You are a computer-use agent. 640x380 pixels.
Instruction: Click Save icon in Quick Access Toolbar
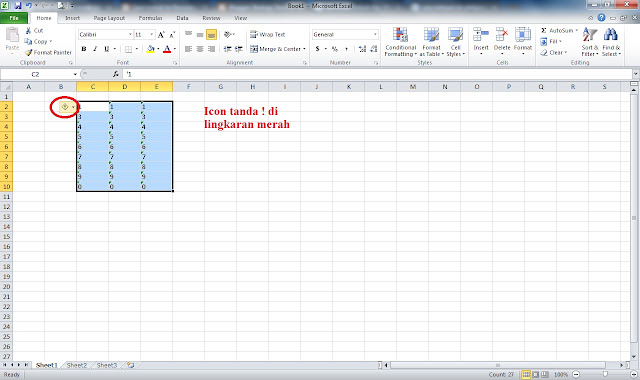[18, 6]
